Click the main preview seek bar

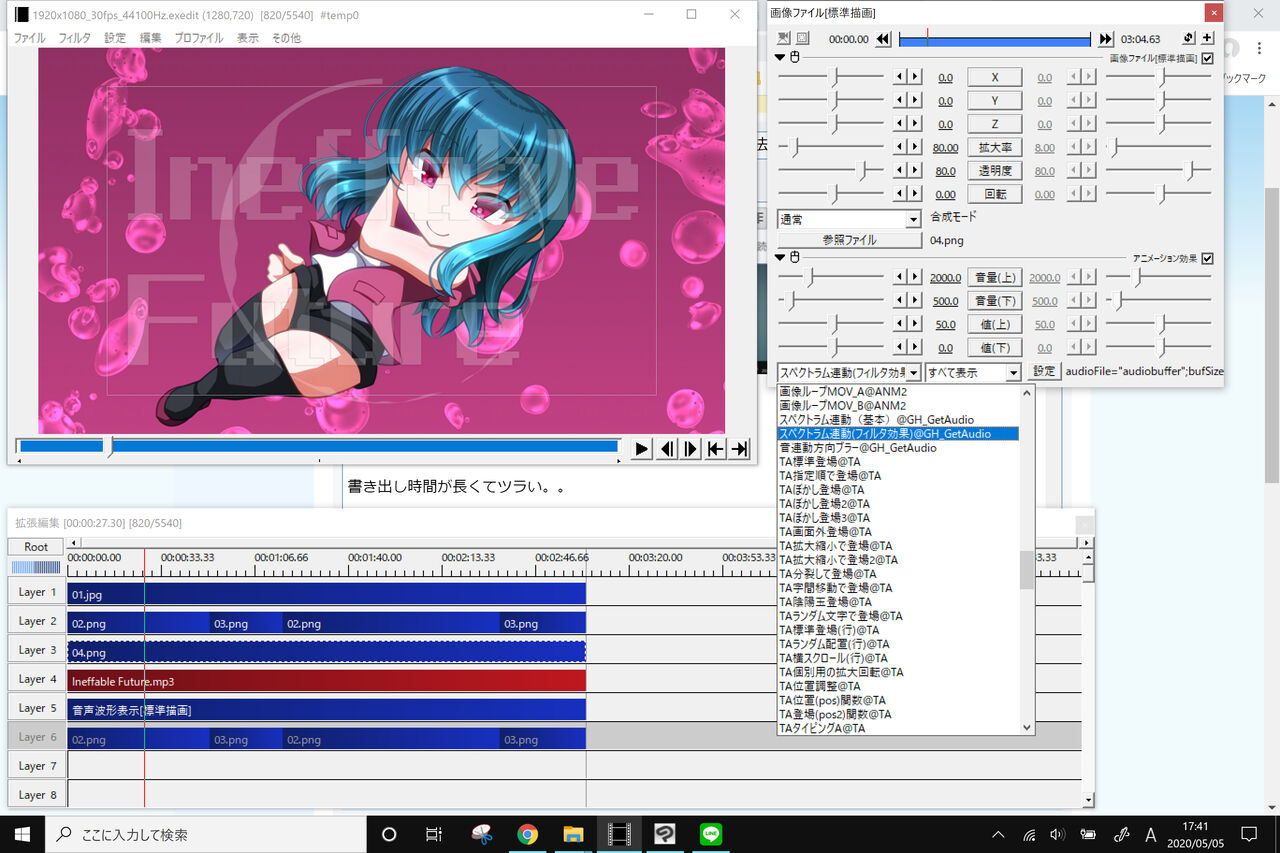[x=318, y=446]
